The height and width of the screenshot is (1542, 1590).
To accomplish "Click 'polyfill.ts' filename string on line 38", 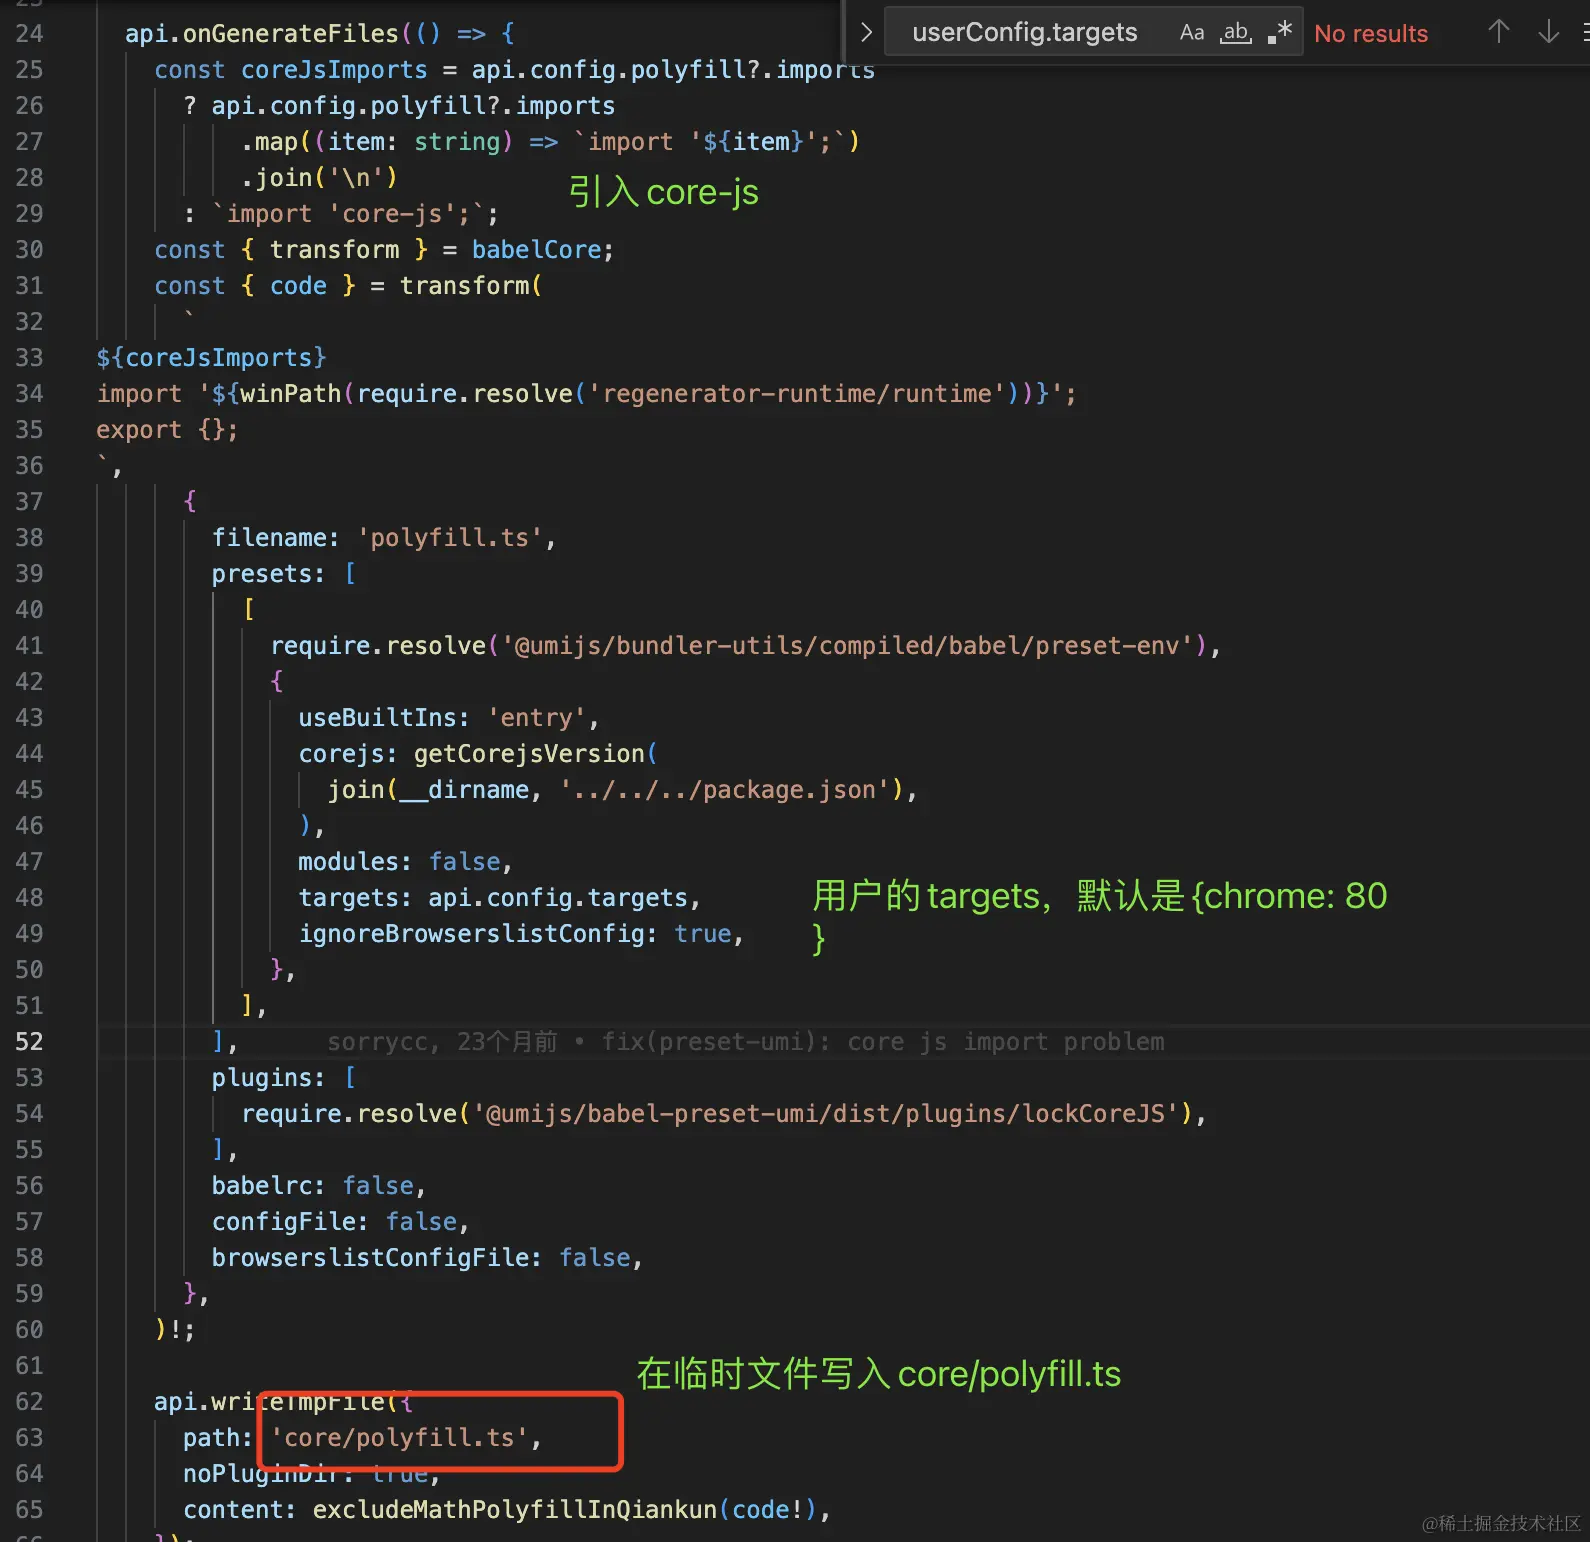I will [450, 538].
